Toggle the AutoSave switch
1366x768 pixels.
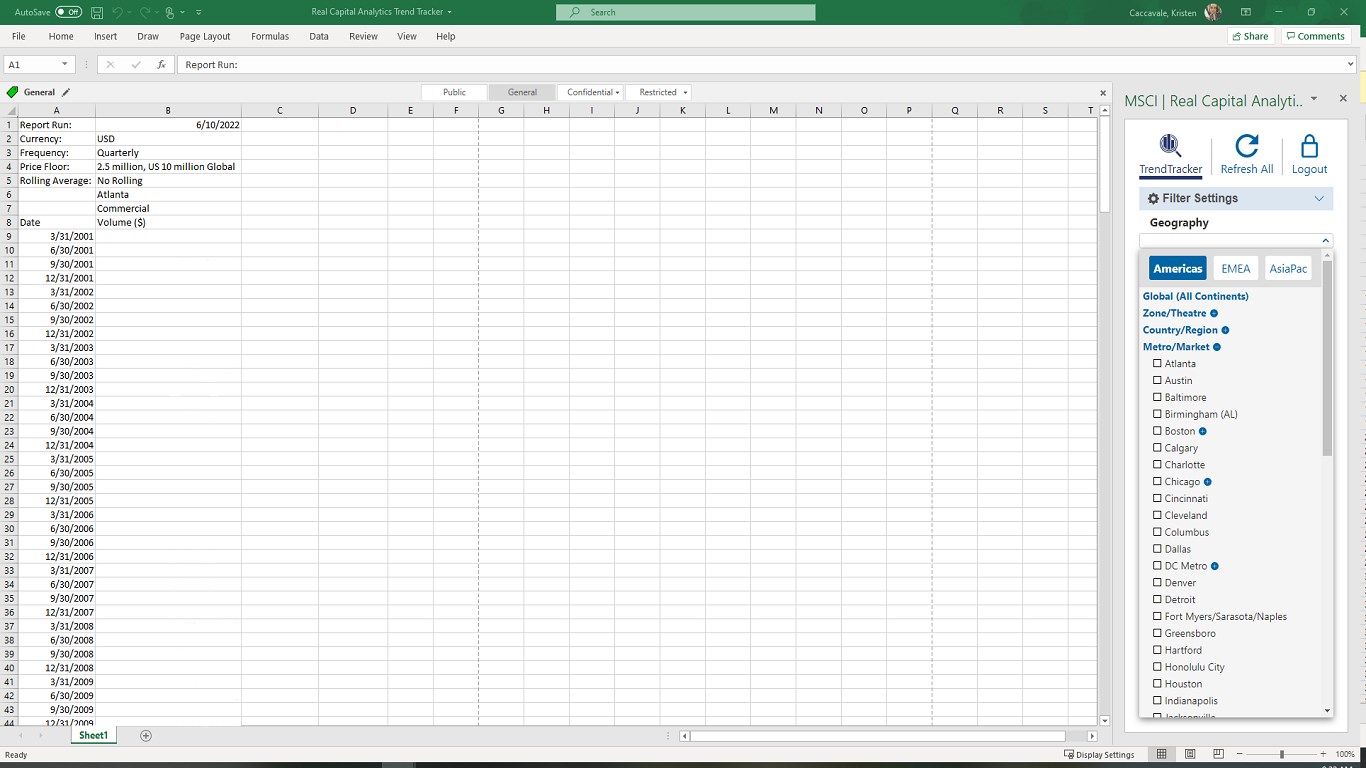tap(68, 12)
